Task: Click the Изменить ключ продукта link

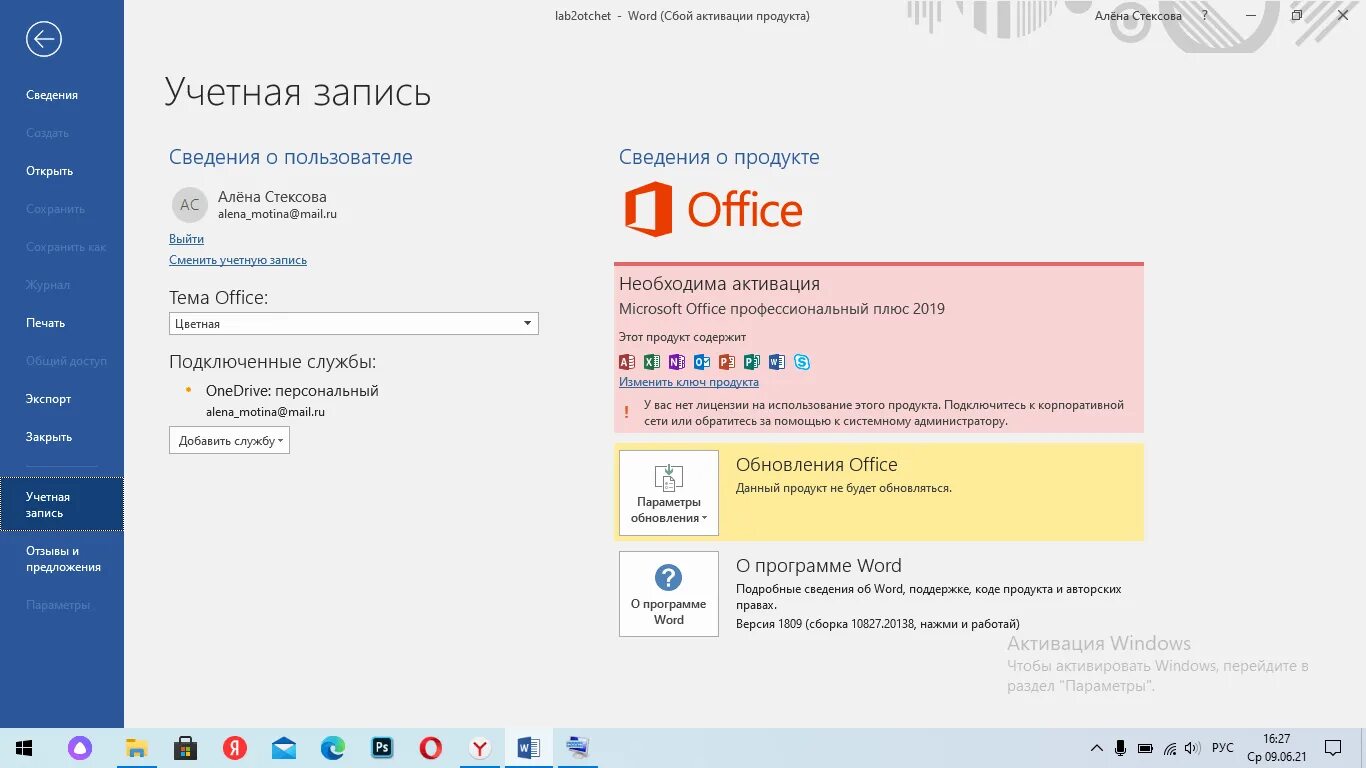Action: (x=689, y=382)
